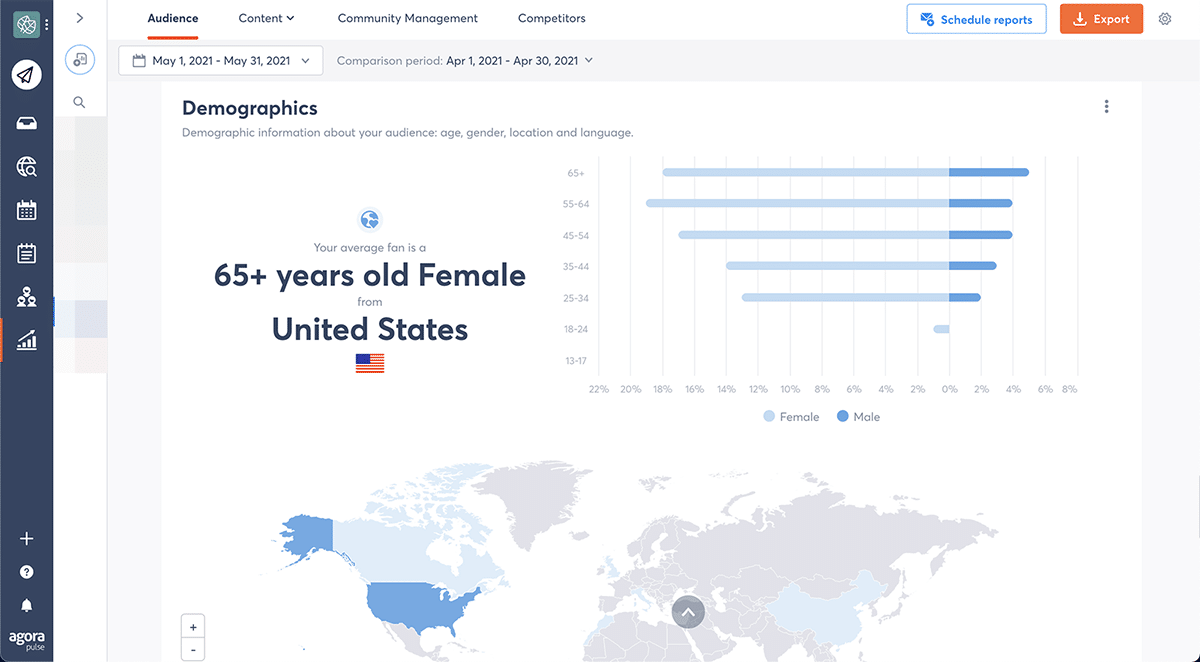
Task: Click the Reports bar chart icon
Action: pyautogui.click(x=27, y=341)
